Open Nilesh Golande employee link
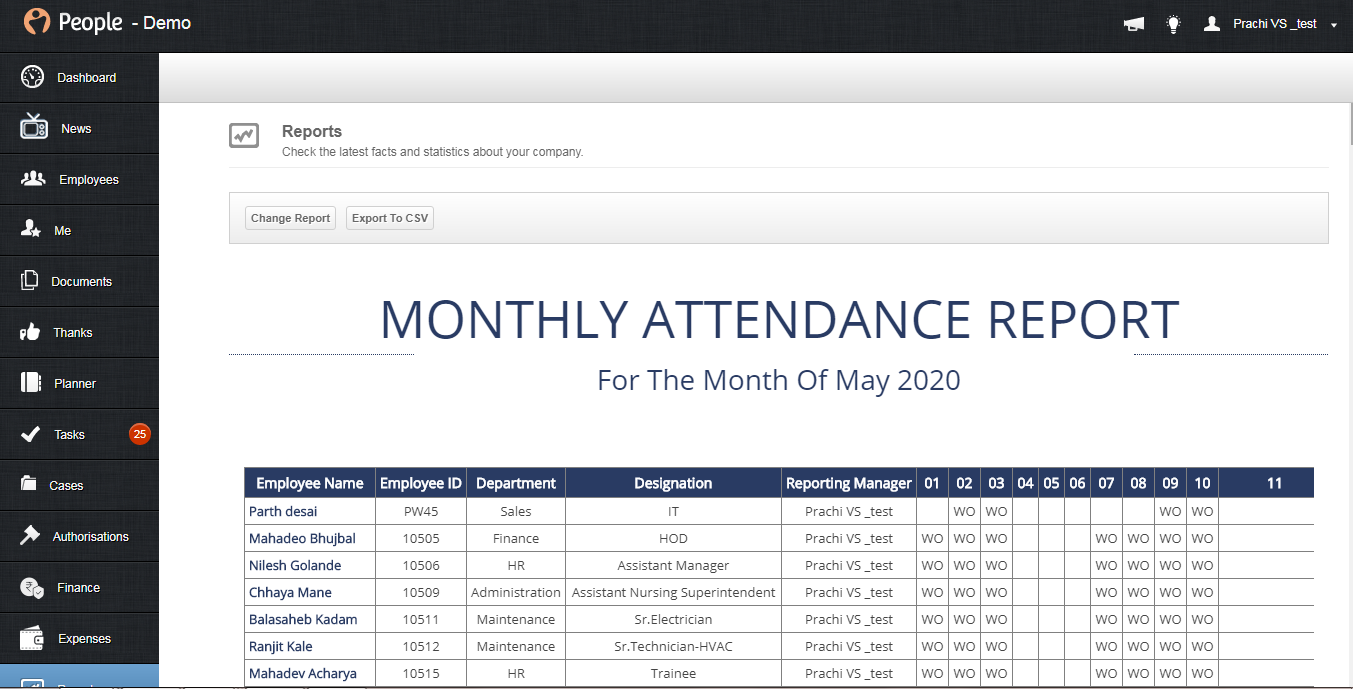1353x689 pixels. pos(295,565)
